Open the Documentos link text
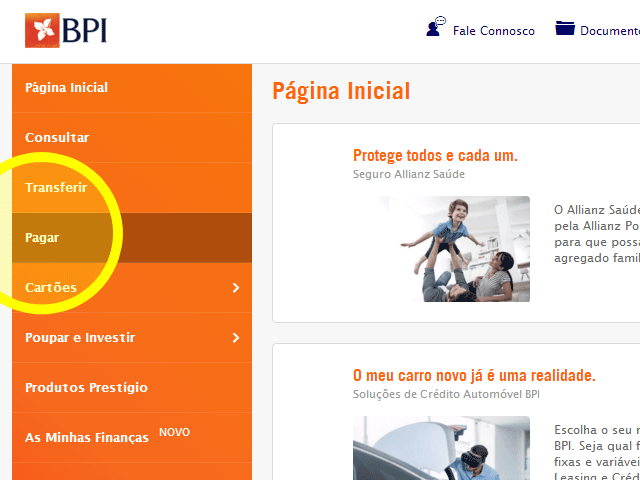Screen dimensions: 640x480 [x=610, y=31]
